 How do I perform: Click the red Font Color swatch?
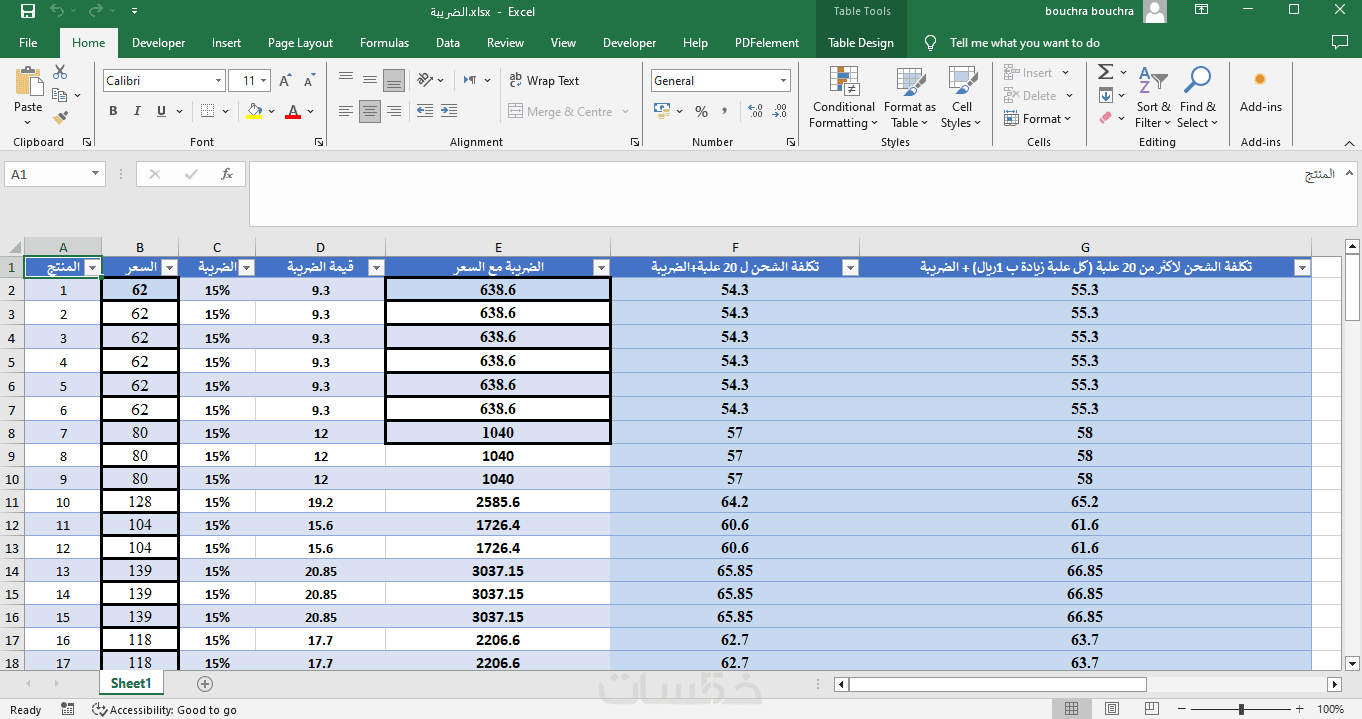[293, 112]
